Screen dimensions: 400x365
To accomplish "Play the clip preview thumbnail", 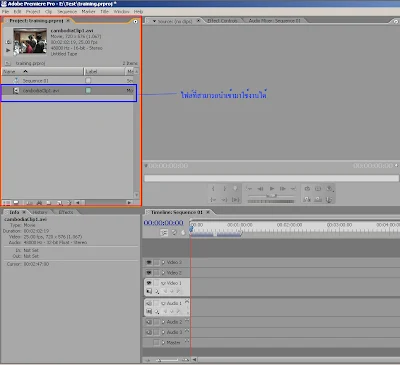I will pyautogui.click(x=8, y=50).
